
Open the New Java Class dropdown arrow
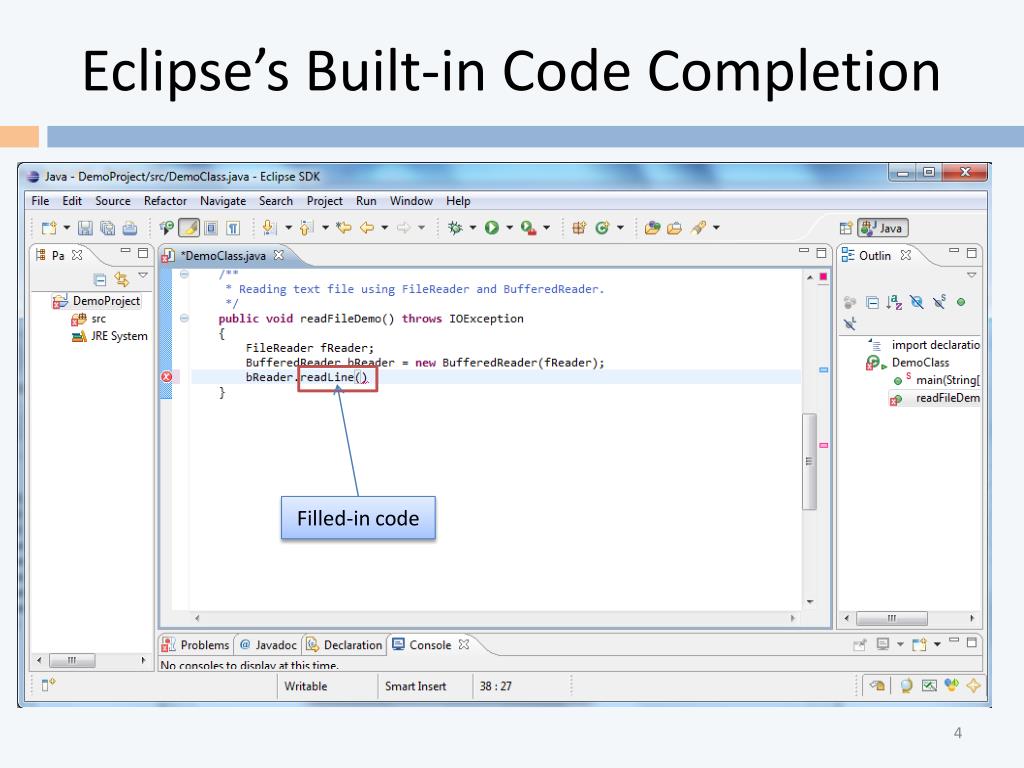pyautogui.click(x=620, y=228)
